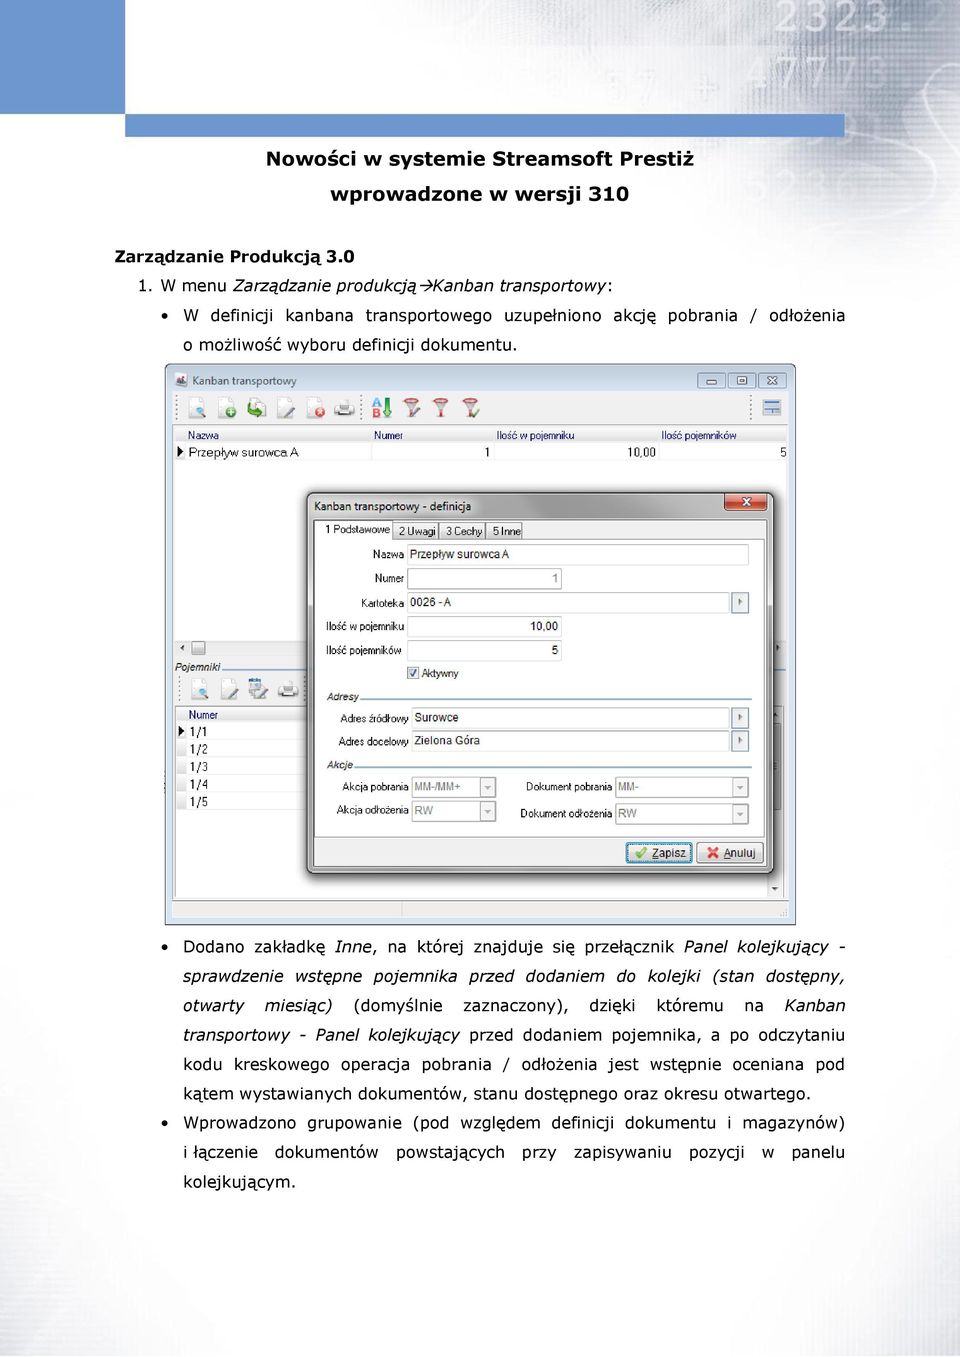Click the Zapisz button
960x1357 pixels.
(659, 853)
